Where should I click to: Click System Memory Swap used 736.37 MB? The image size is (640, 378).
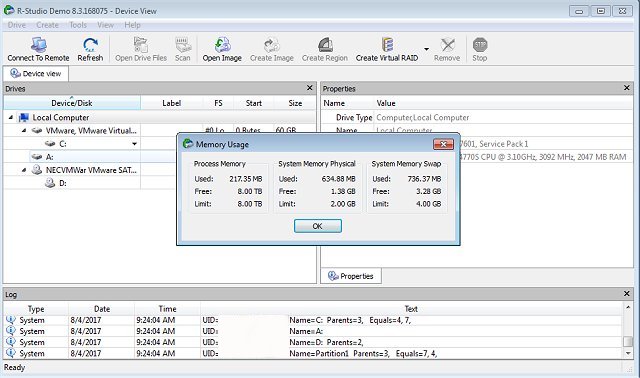[424, 179]
